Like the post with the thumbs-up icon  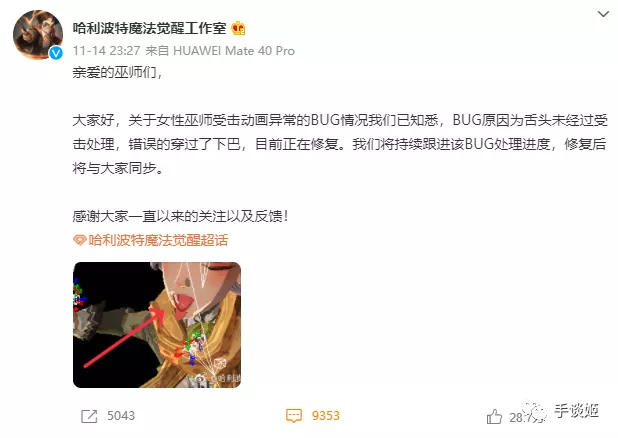[x=494, y=416]
